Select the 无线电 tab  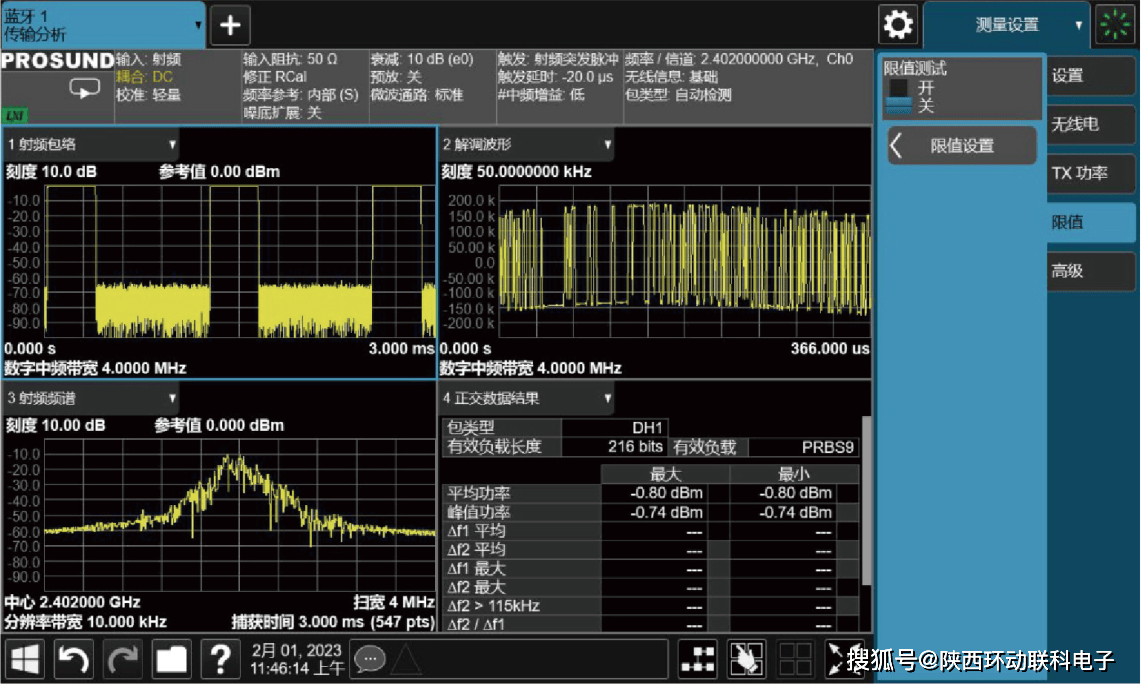1090,125
